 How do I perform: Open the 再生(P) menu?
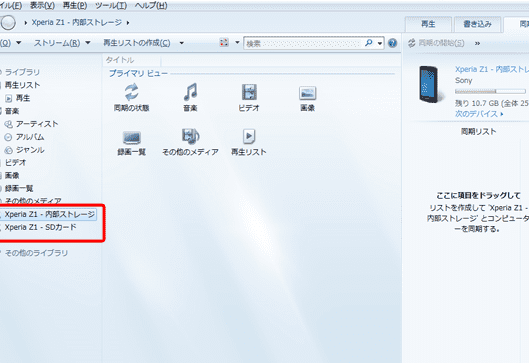point(75,5)
